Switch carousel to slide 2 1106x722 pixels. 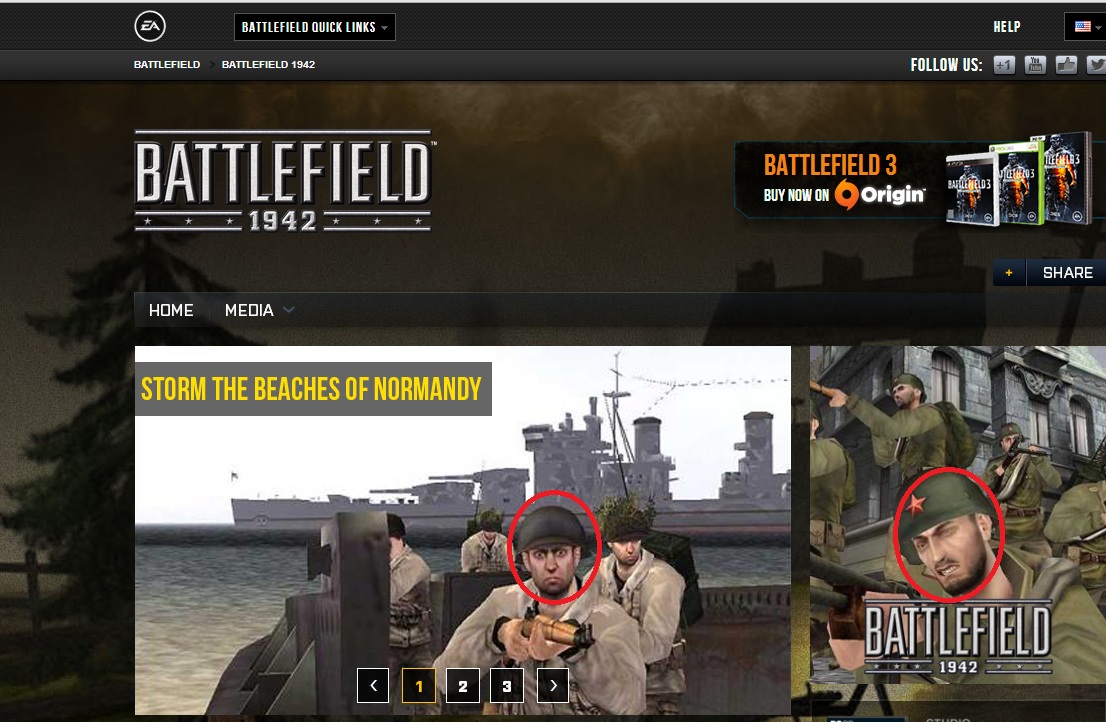tap(463, 685)
